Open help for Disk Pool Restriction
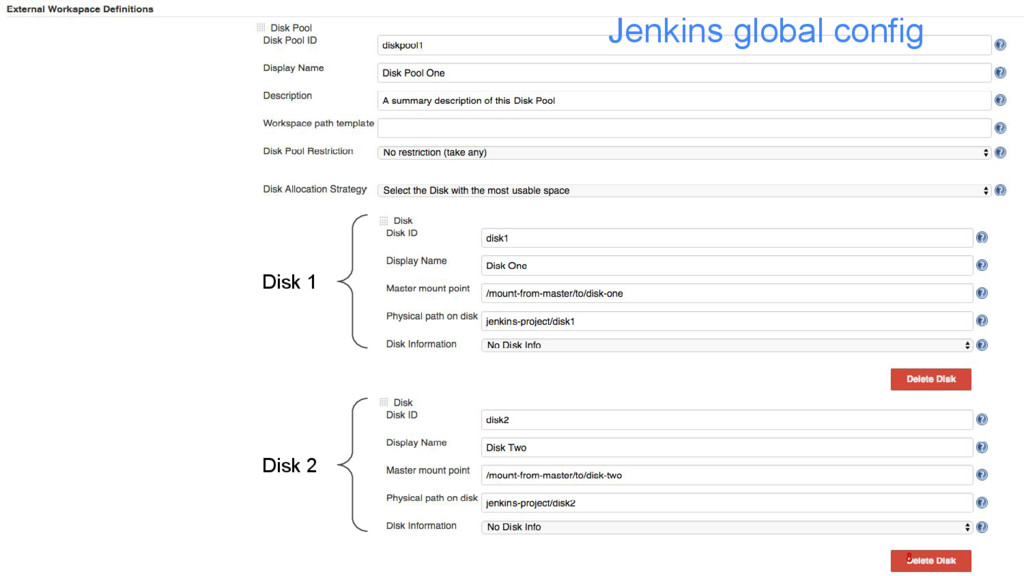Viewport: 1024px width, 576px height. coord(1000,152)
